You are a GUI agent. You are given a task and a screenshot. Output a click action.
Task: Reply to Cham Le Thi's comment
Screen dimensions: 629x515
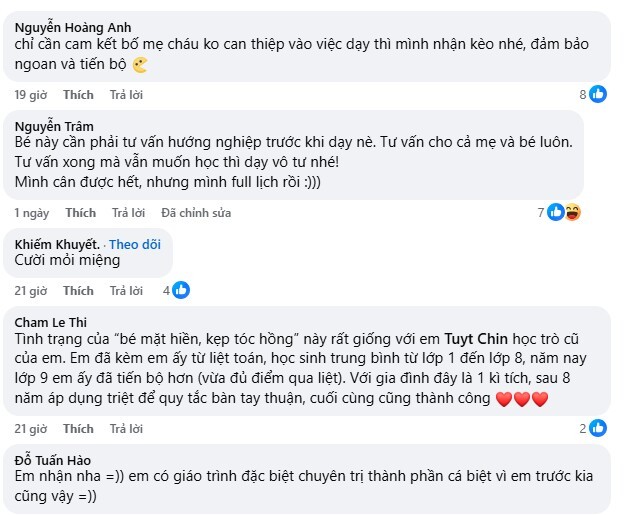point(126,429)
